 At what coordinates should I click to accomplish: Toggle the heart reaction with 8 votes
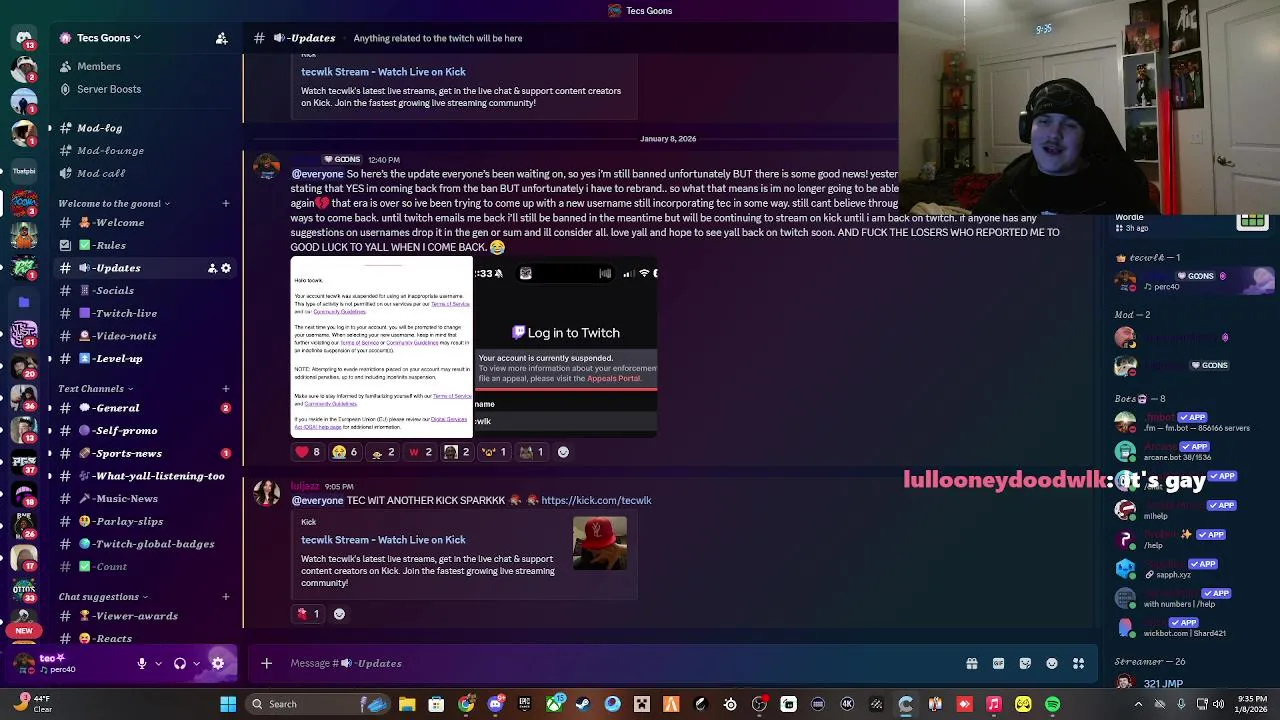pyautogui.click(x=308, y=452)
